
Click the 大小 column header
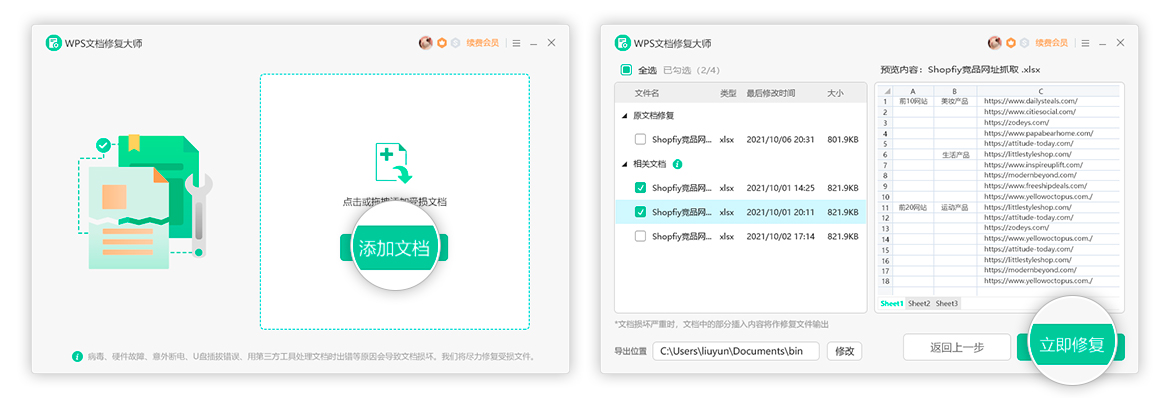click(836, 93)
